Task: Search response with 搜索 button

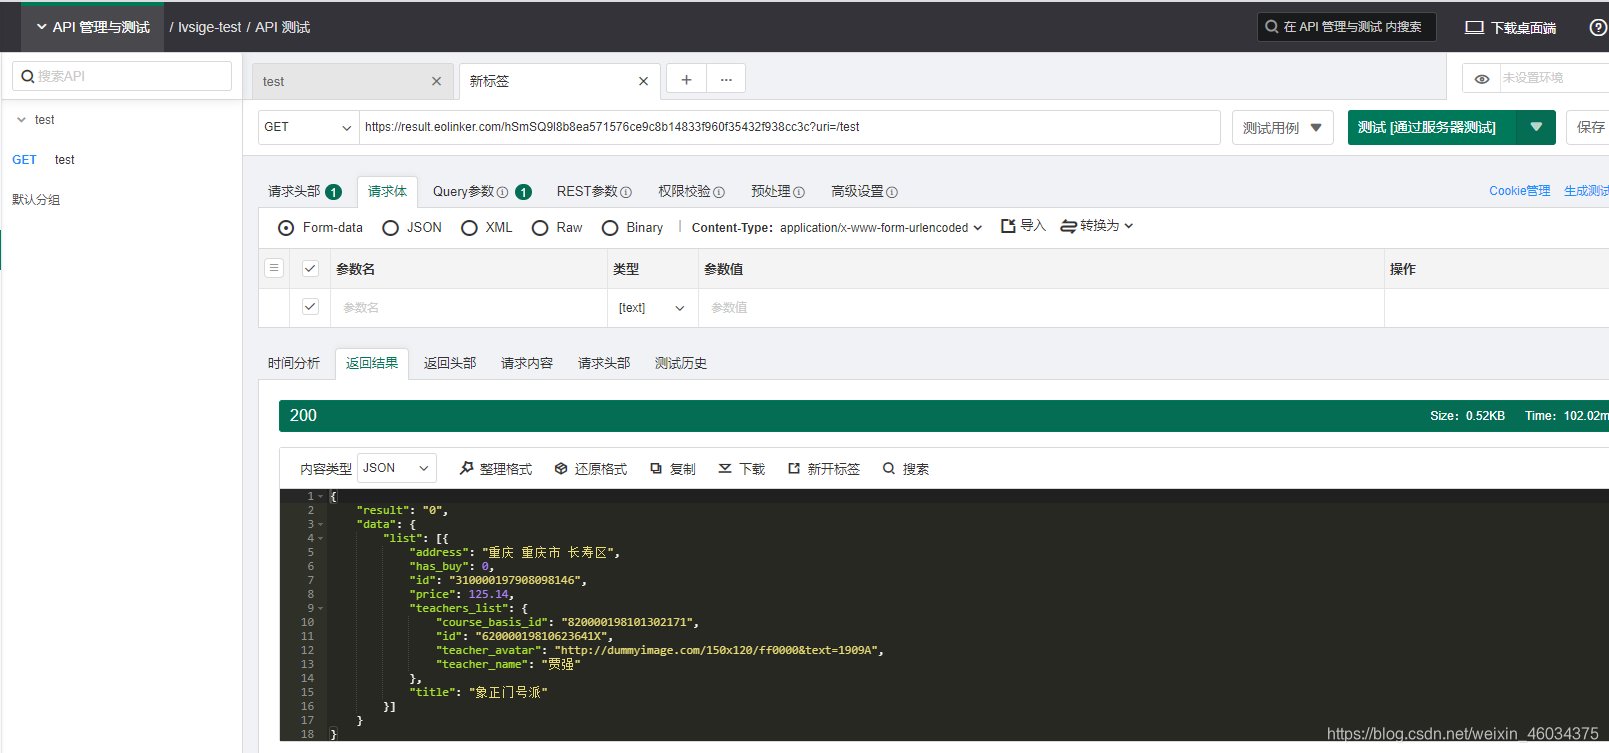Action: tap(905, 469)
